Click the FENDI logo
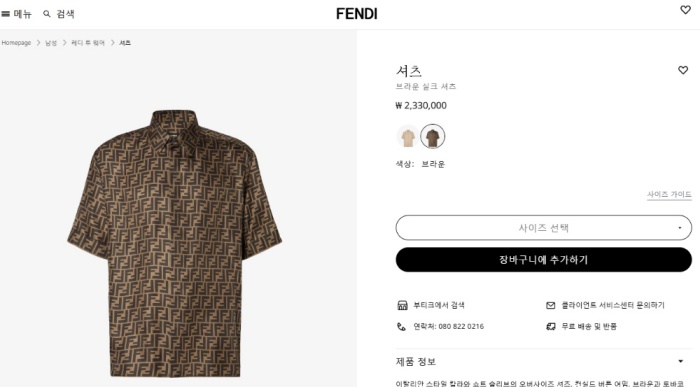 point(357,14)
